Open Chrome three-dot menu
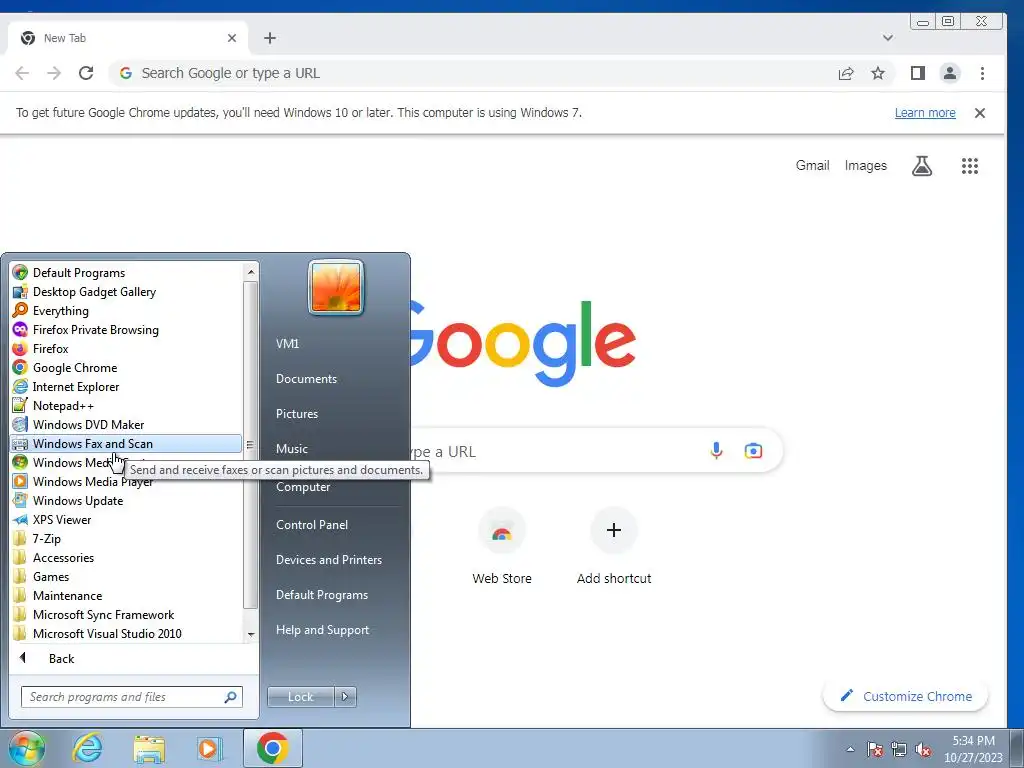This screenshot has width=1024, height=768. [x=982, y=73]
